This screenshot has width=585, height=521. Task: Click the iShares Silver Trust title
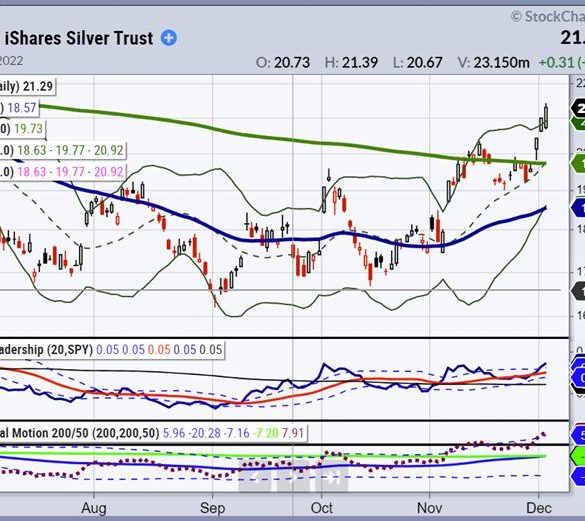click(79, 38)
